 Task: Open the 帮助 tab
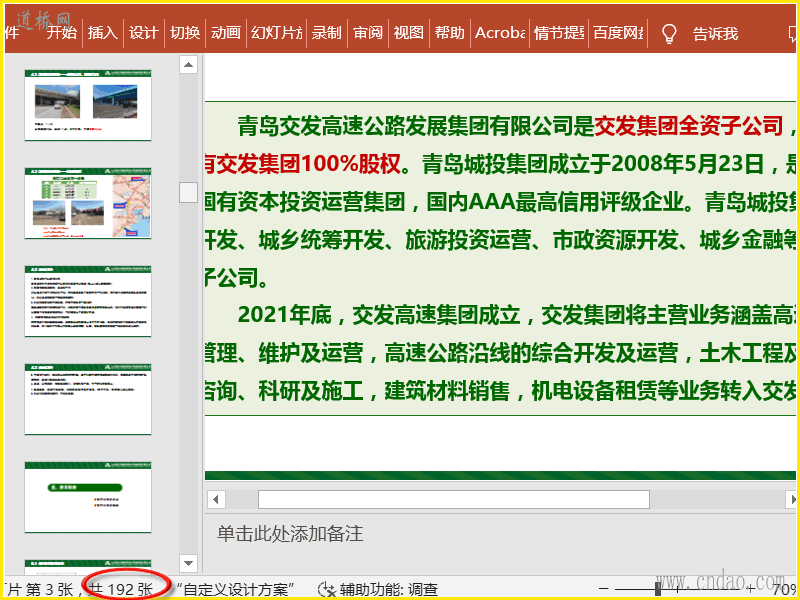[x=449, y=33]
